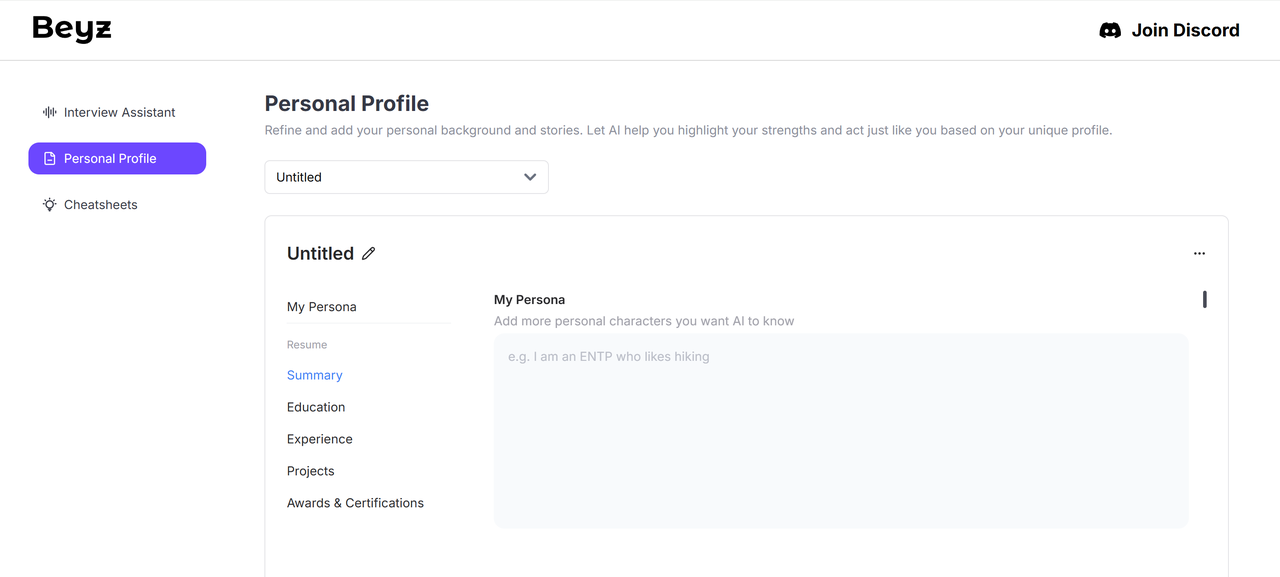Click the profile dropdown chevron arrow

coord(530,177)
